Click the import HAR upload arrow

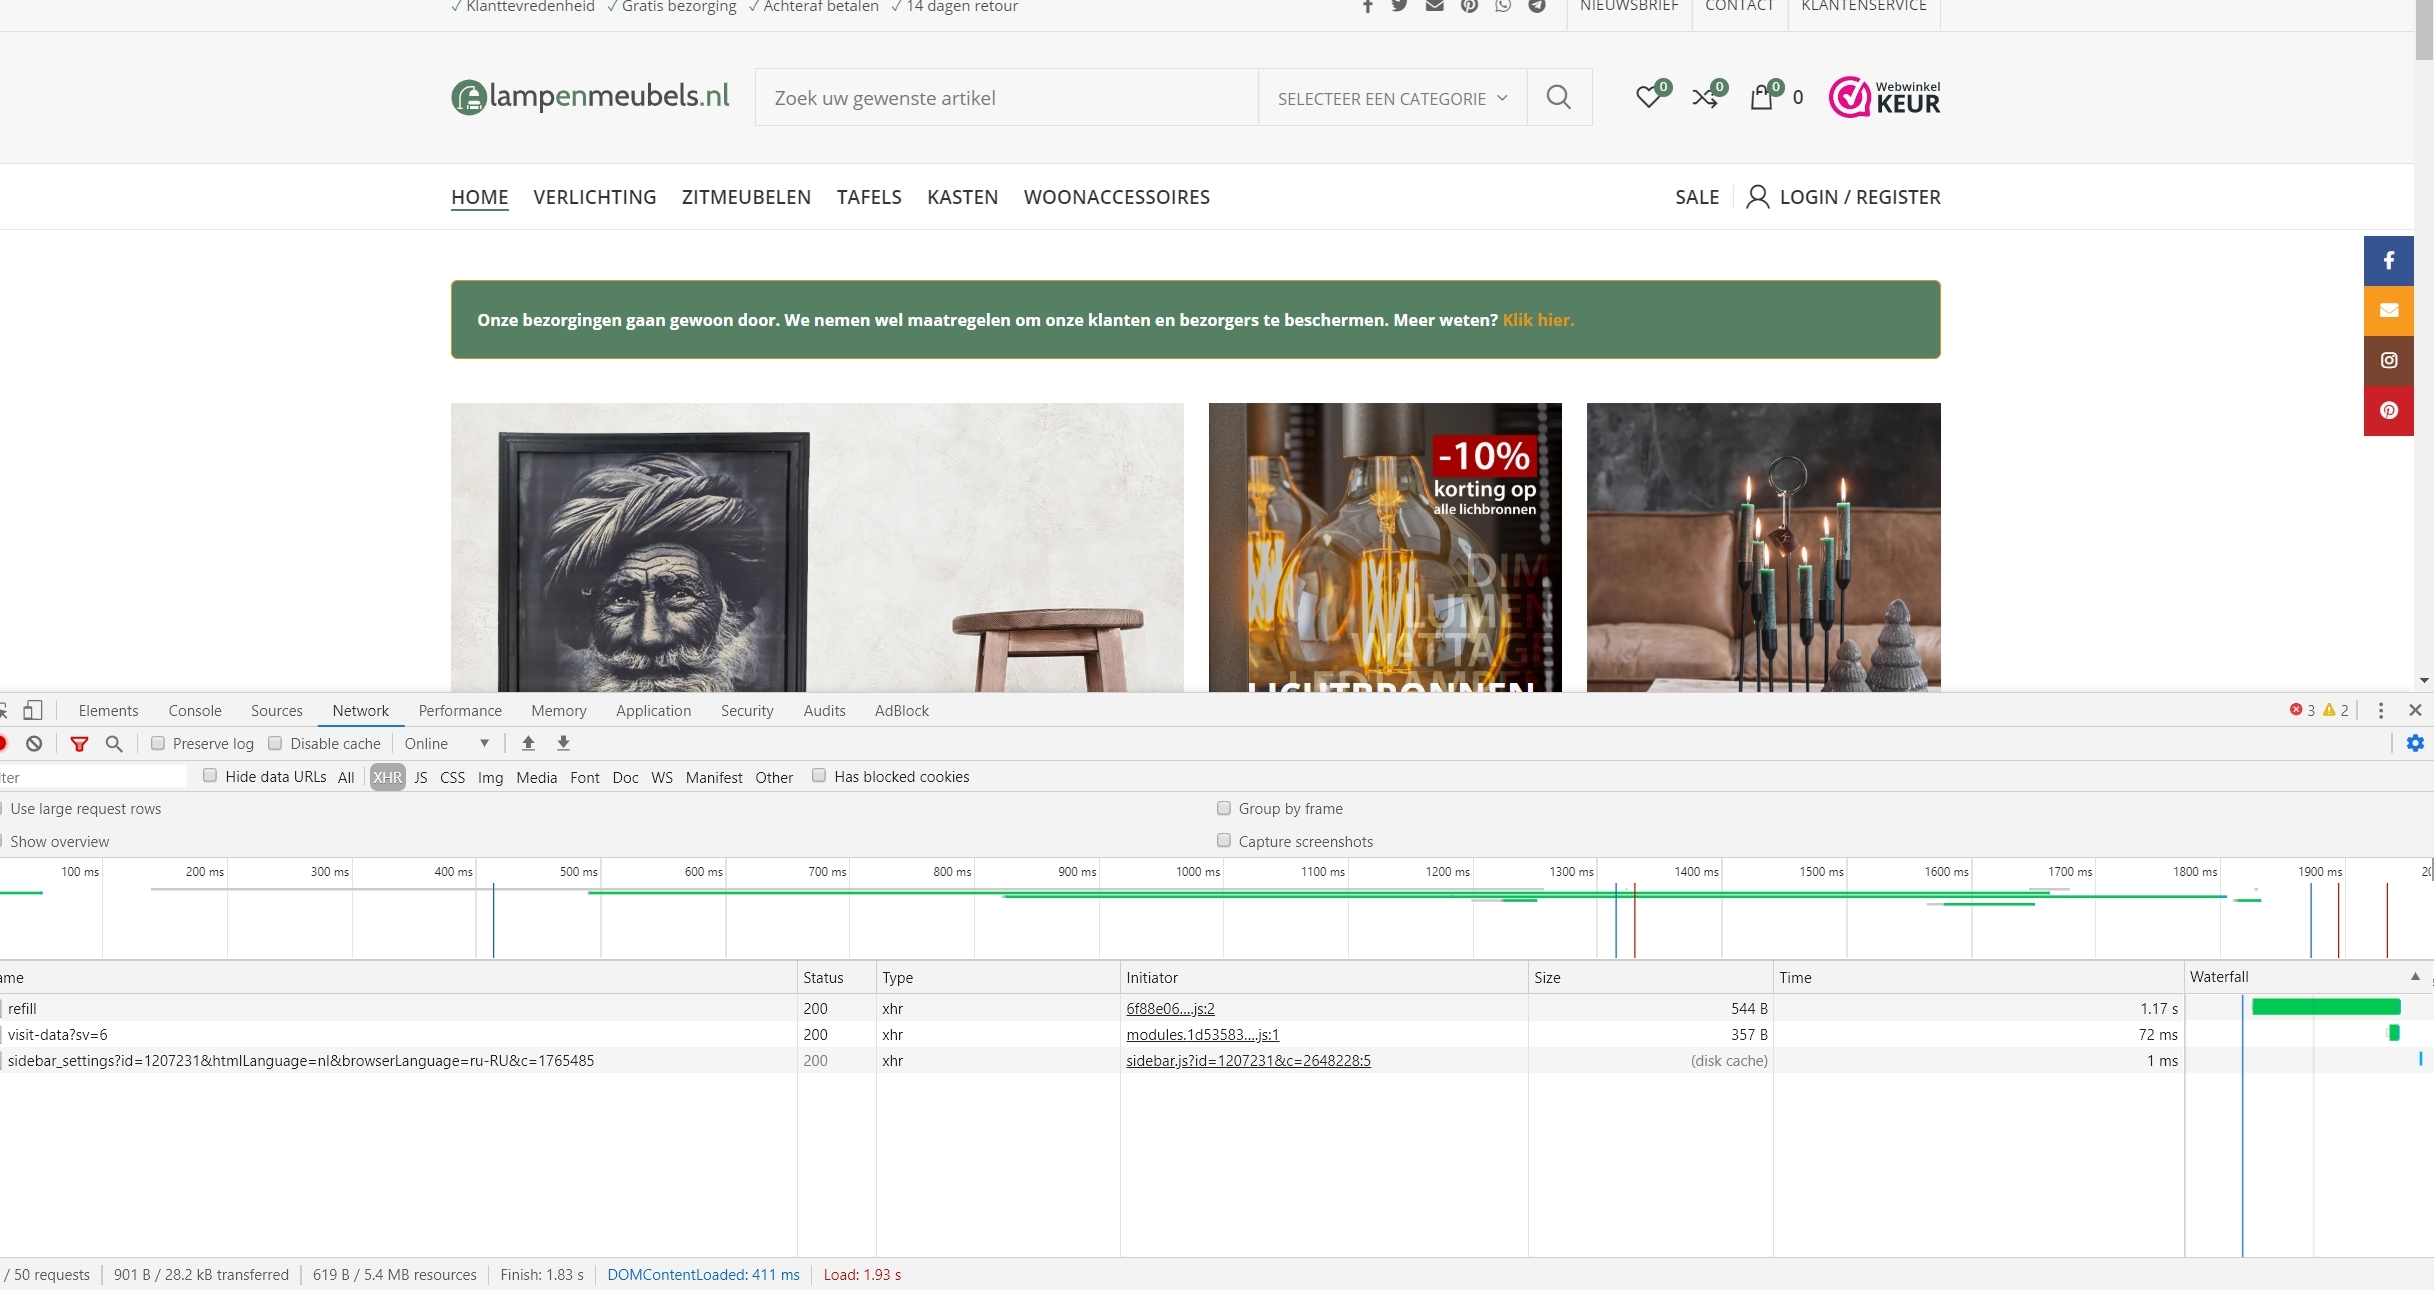[528, 743]
